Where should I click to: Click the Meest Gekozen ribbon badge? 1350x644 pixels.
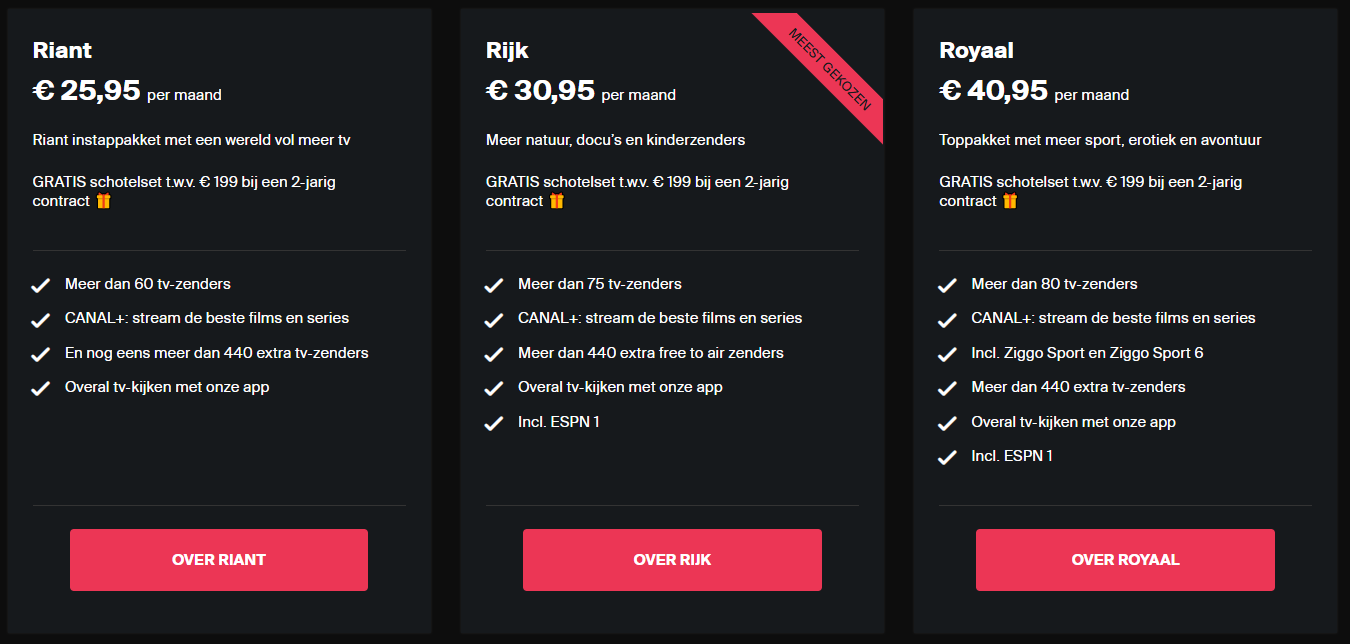[828, 68]
